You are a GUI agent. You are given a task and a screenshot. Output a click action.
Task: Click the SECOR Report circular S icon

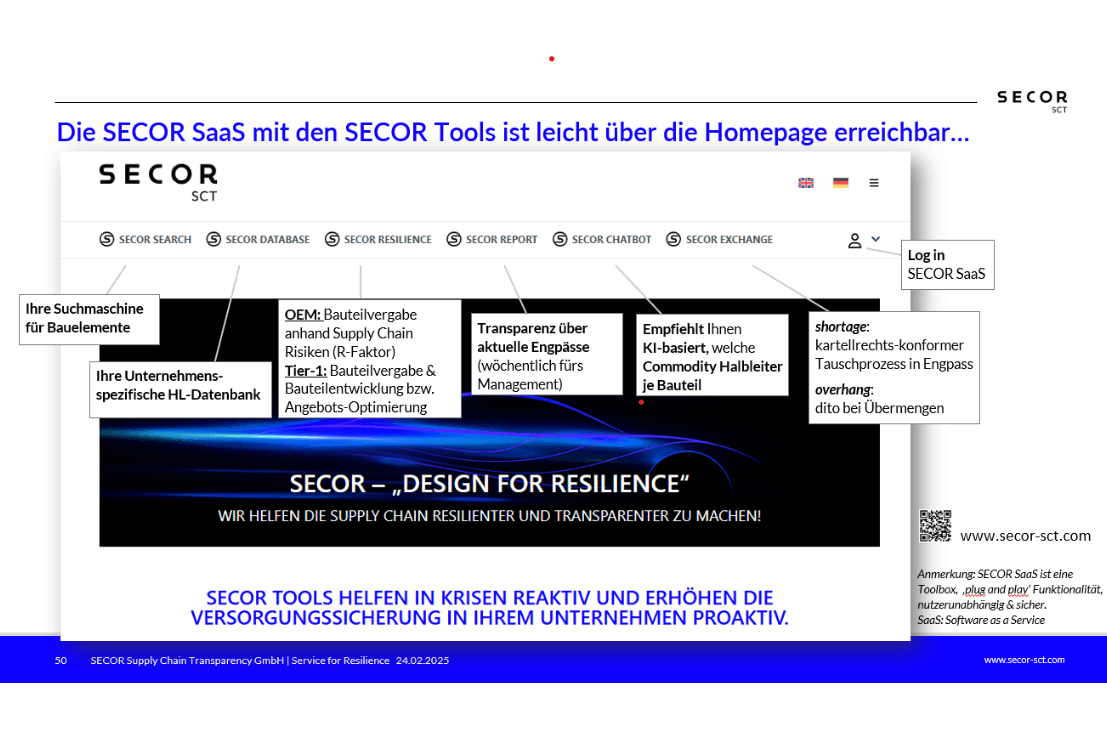click(x=454, y=240)
